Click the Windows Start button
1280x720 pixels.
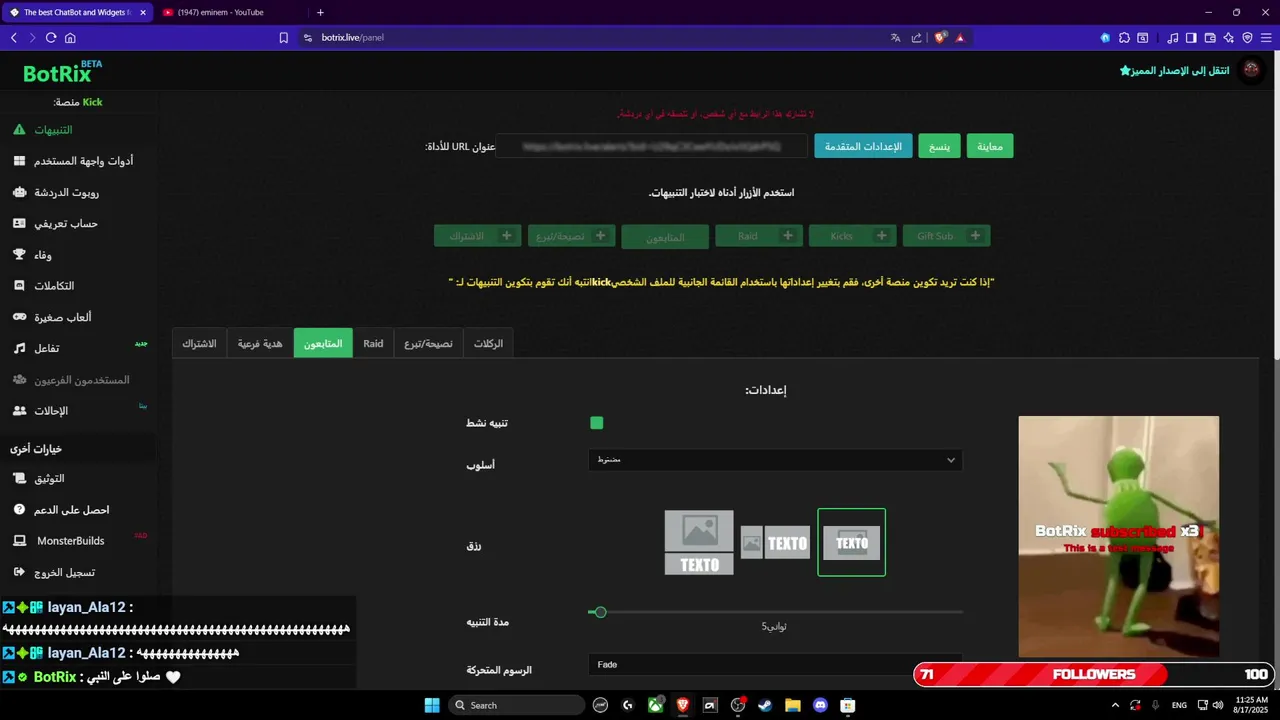click(432, 705)
